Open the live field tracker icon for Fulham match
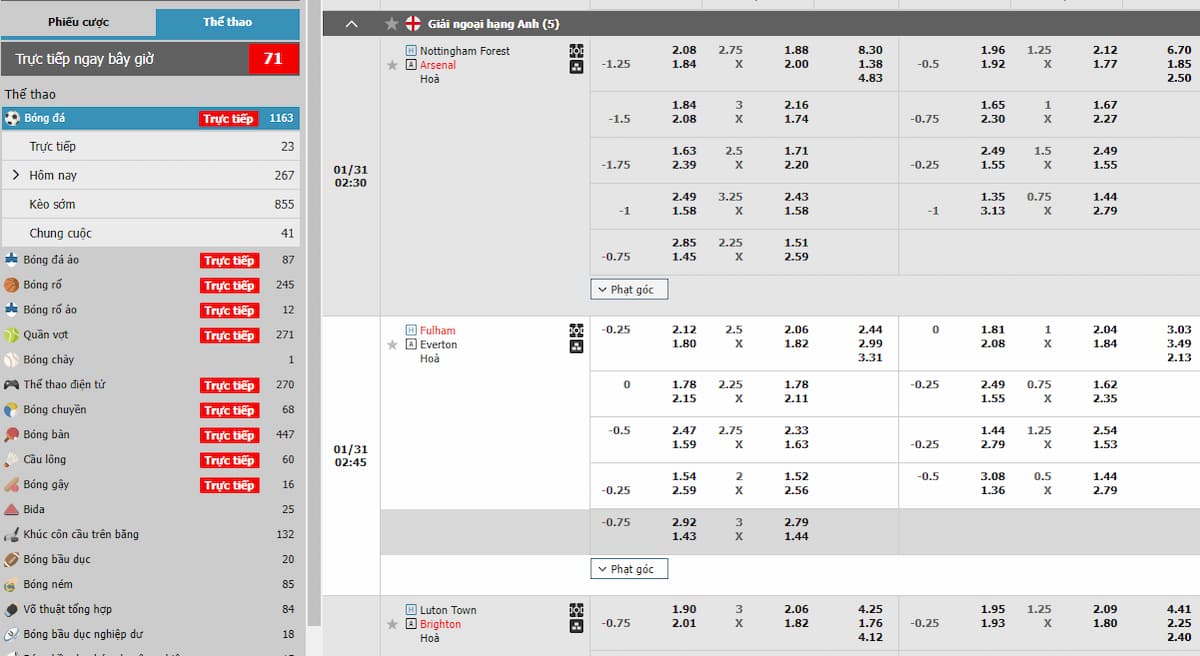Viewport: 1200px width, 656px height. click(576, 331)
